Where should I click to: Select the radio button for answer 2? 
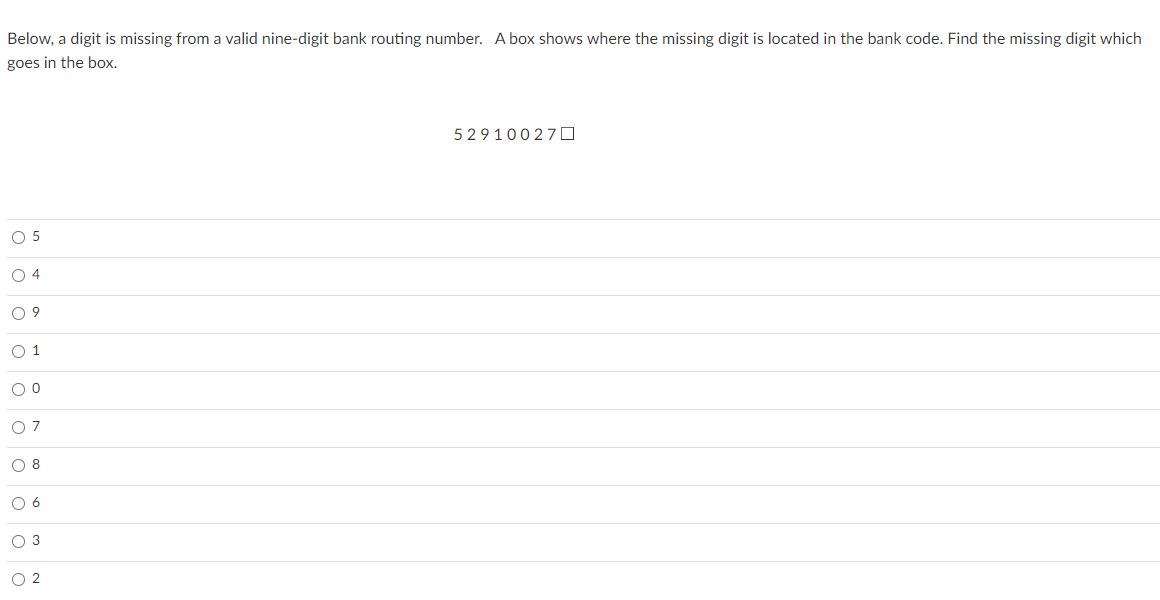tap(19, 578)
